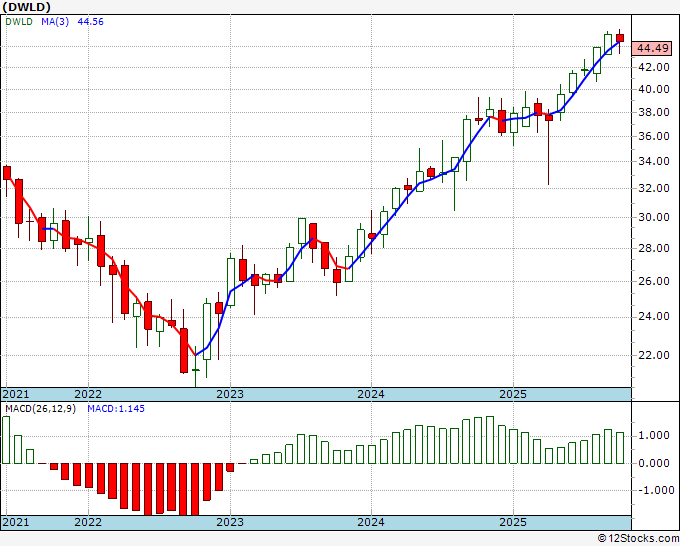680x546 pixels.
Task: Click the 2023 label on price chart axis
Action: [230, 394]
